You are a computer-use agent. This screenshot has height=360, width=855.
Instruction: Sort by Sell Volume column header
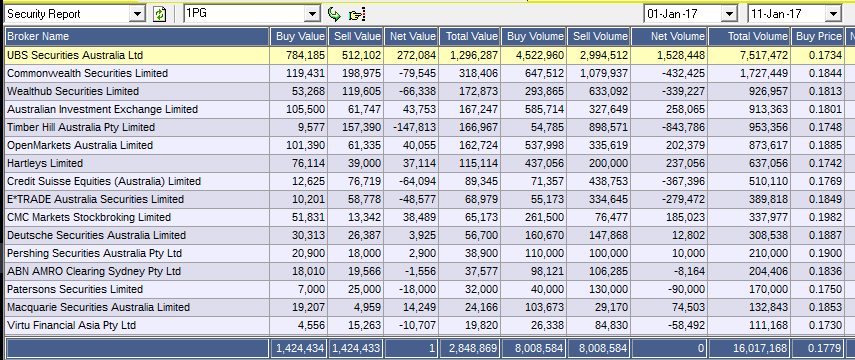599,37
